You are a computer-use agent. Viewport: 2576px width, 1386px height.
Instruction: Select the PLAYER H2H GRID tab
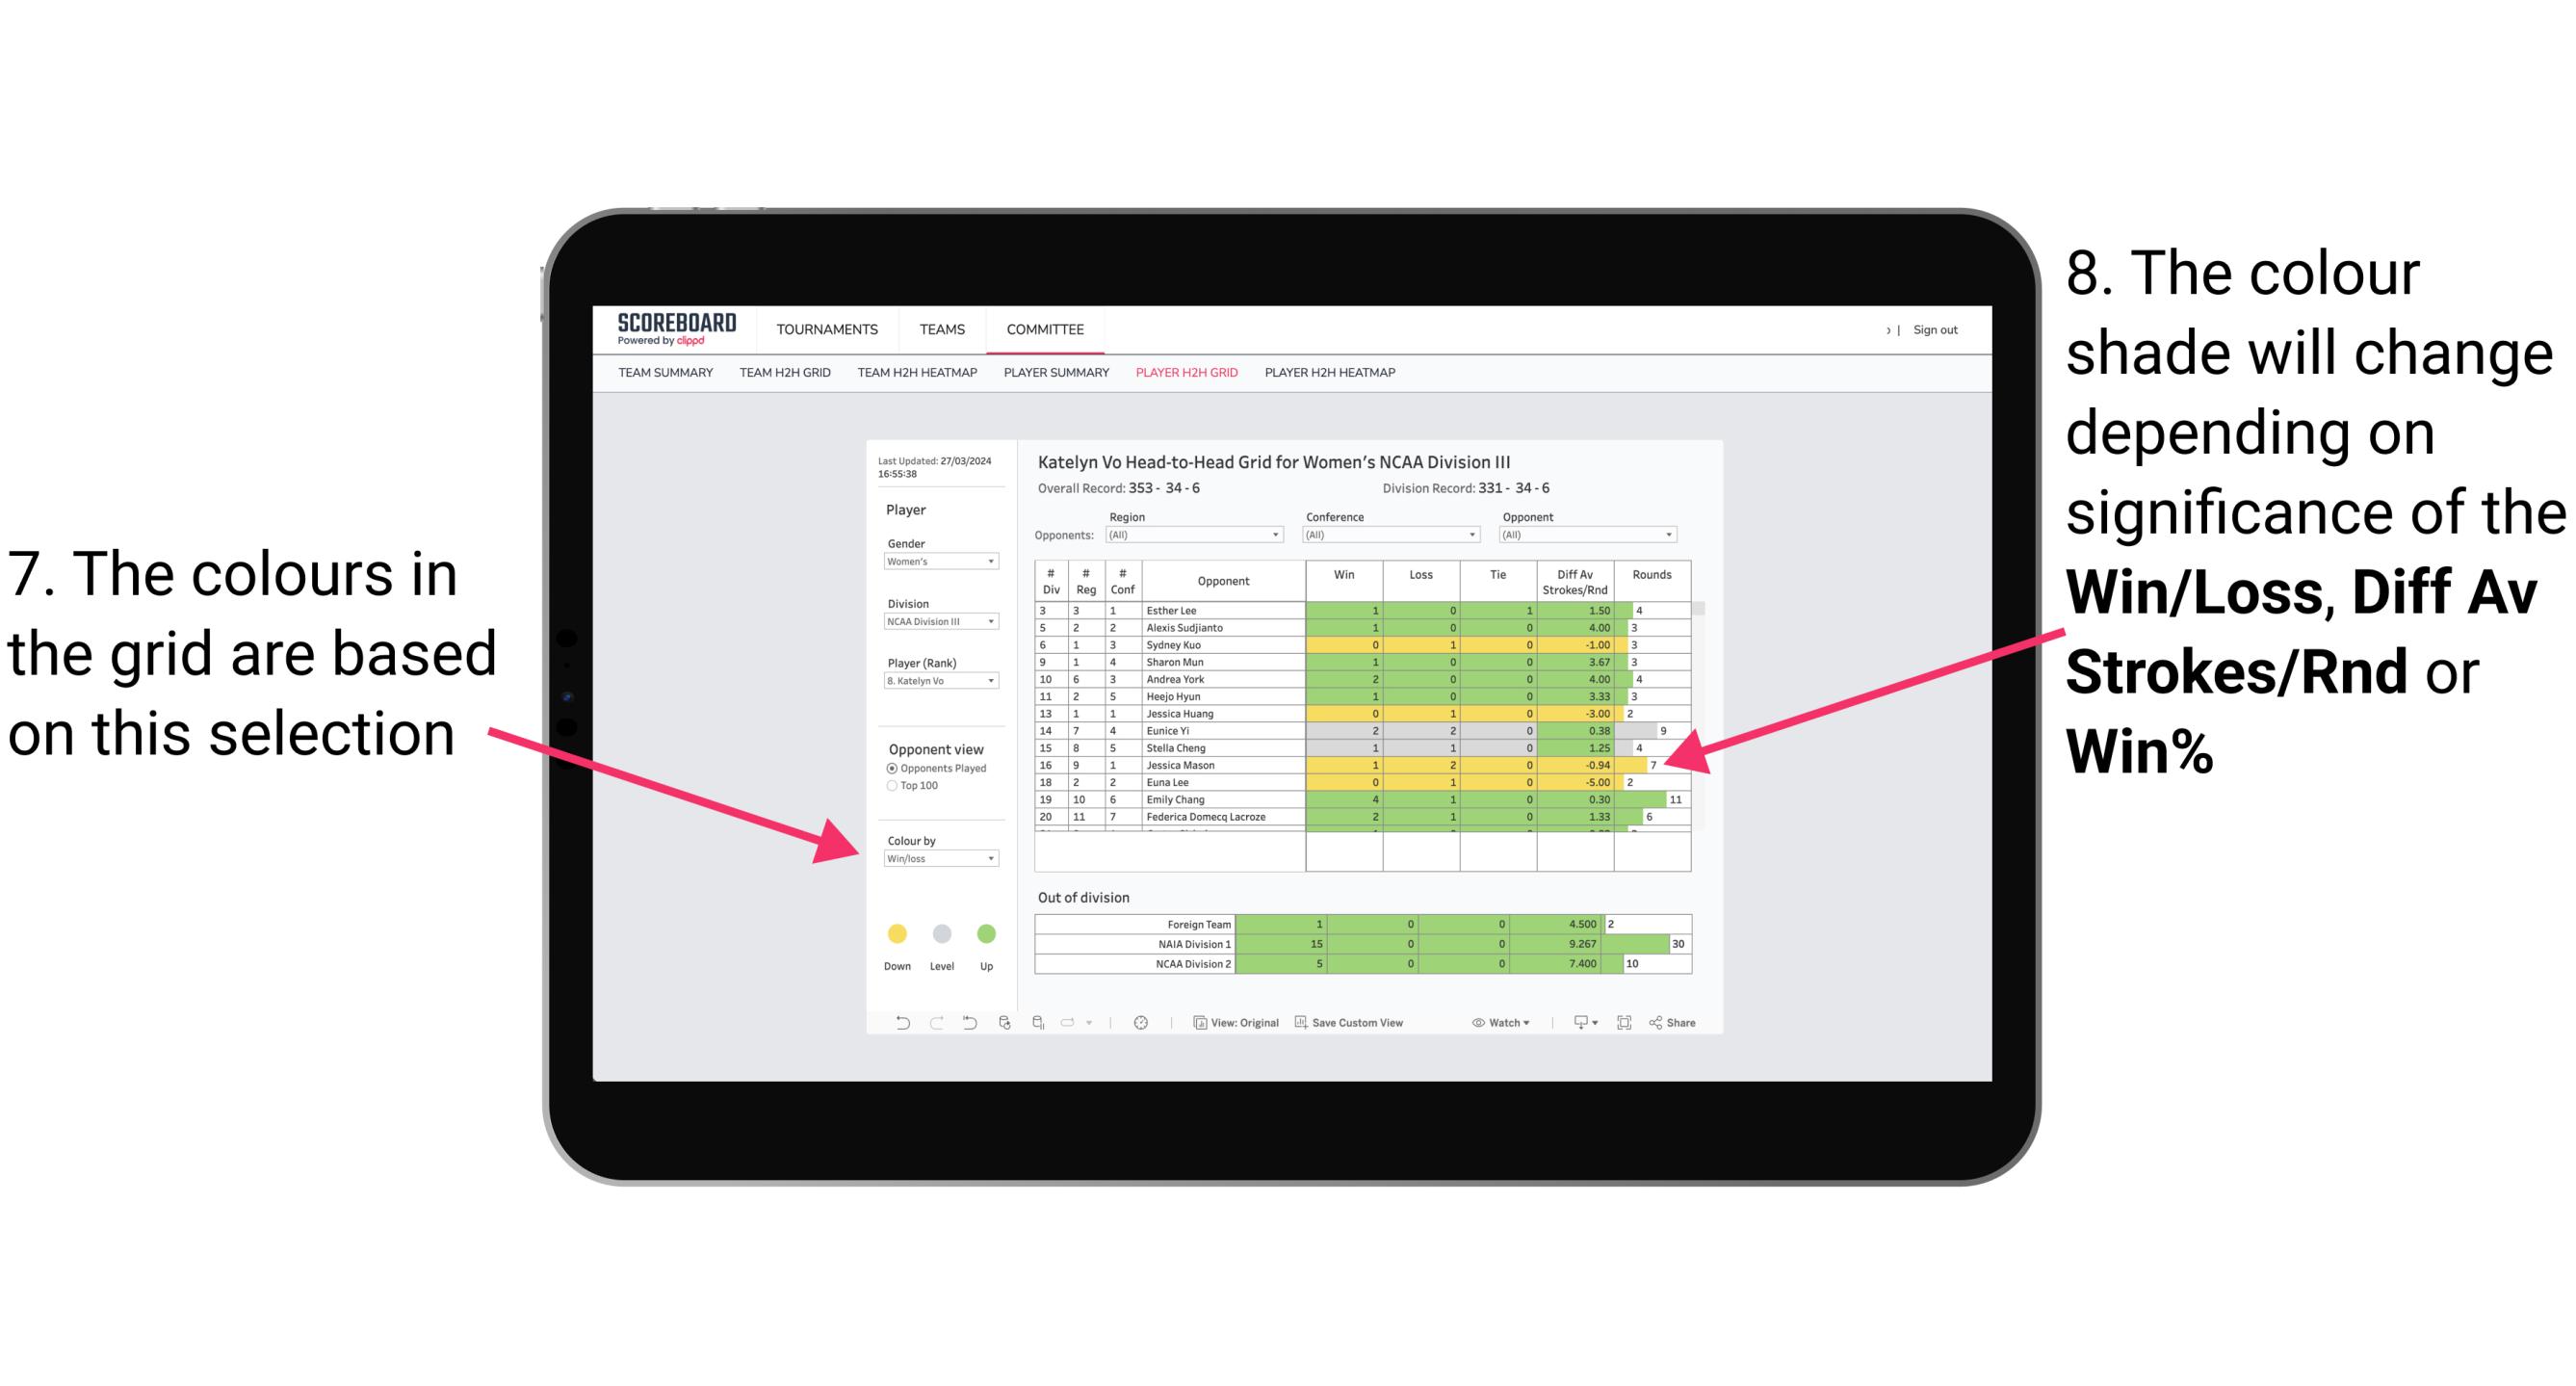pos(1185,376)
